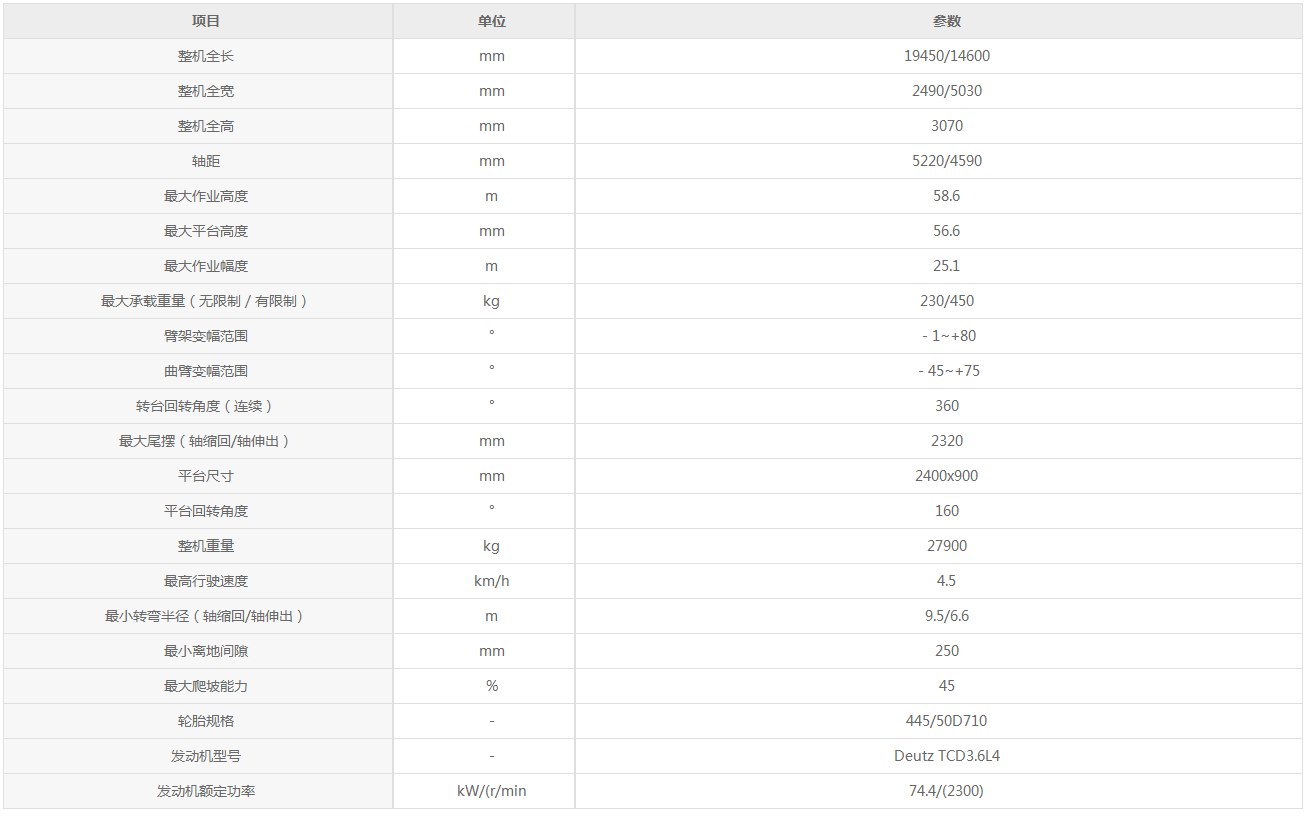1308x816 pixels.
Task: Select the 445/50D710 tire specification
Action: click(946, 721)
